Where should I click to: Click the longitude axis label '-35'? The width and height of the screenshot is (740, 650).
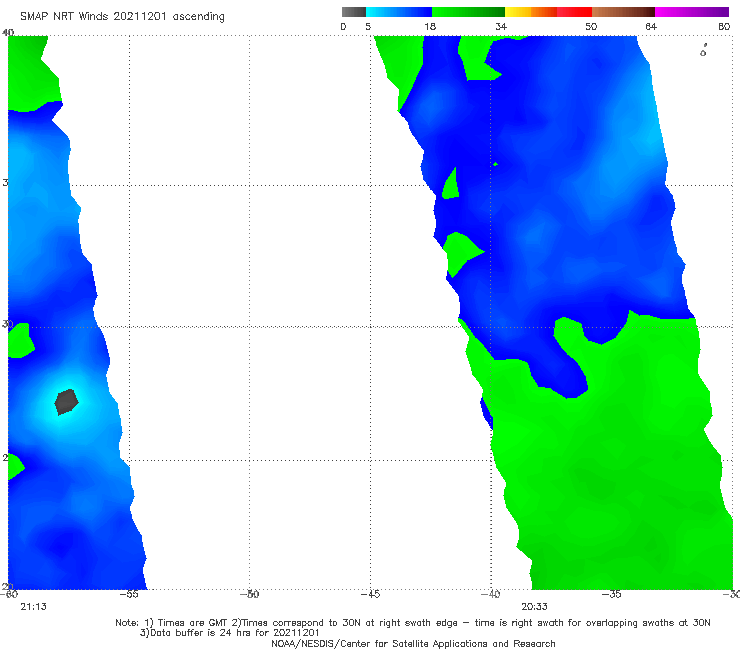(x=611, y=594)
